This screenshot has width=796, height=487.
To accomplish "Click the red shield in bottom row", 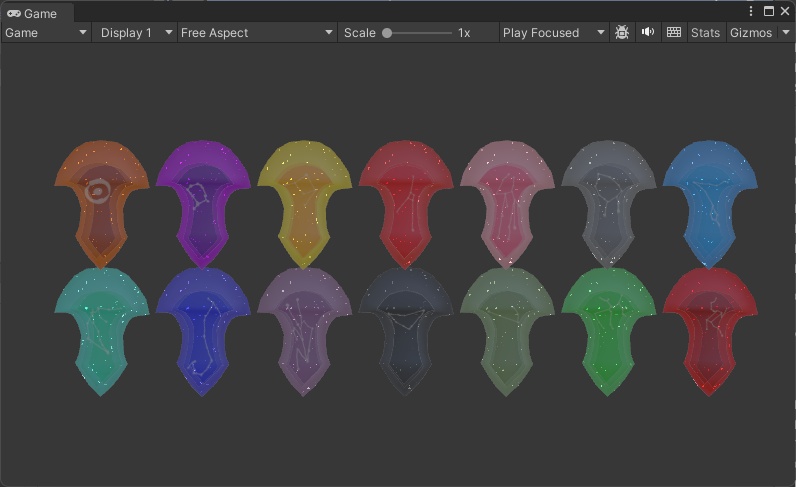I will 710,332.
